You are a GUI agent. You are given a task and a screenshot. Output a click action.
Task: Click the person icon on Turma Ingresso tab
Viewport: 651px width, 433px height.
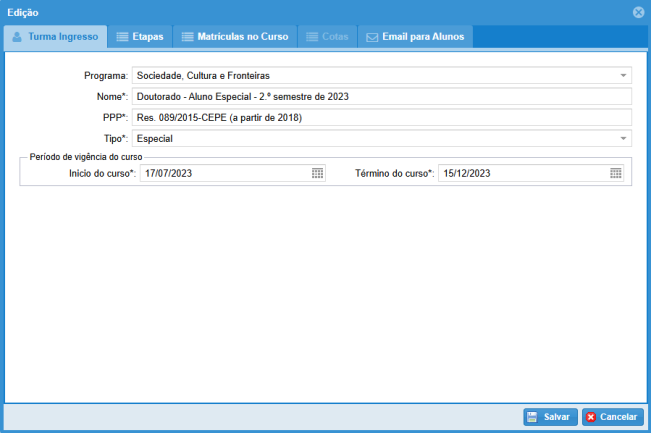click(17, 37)
